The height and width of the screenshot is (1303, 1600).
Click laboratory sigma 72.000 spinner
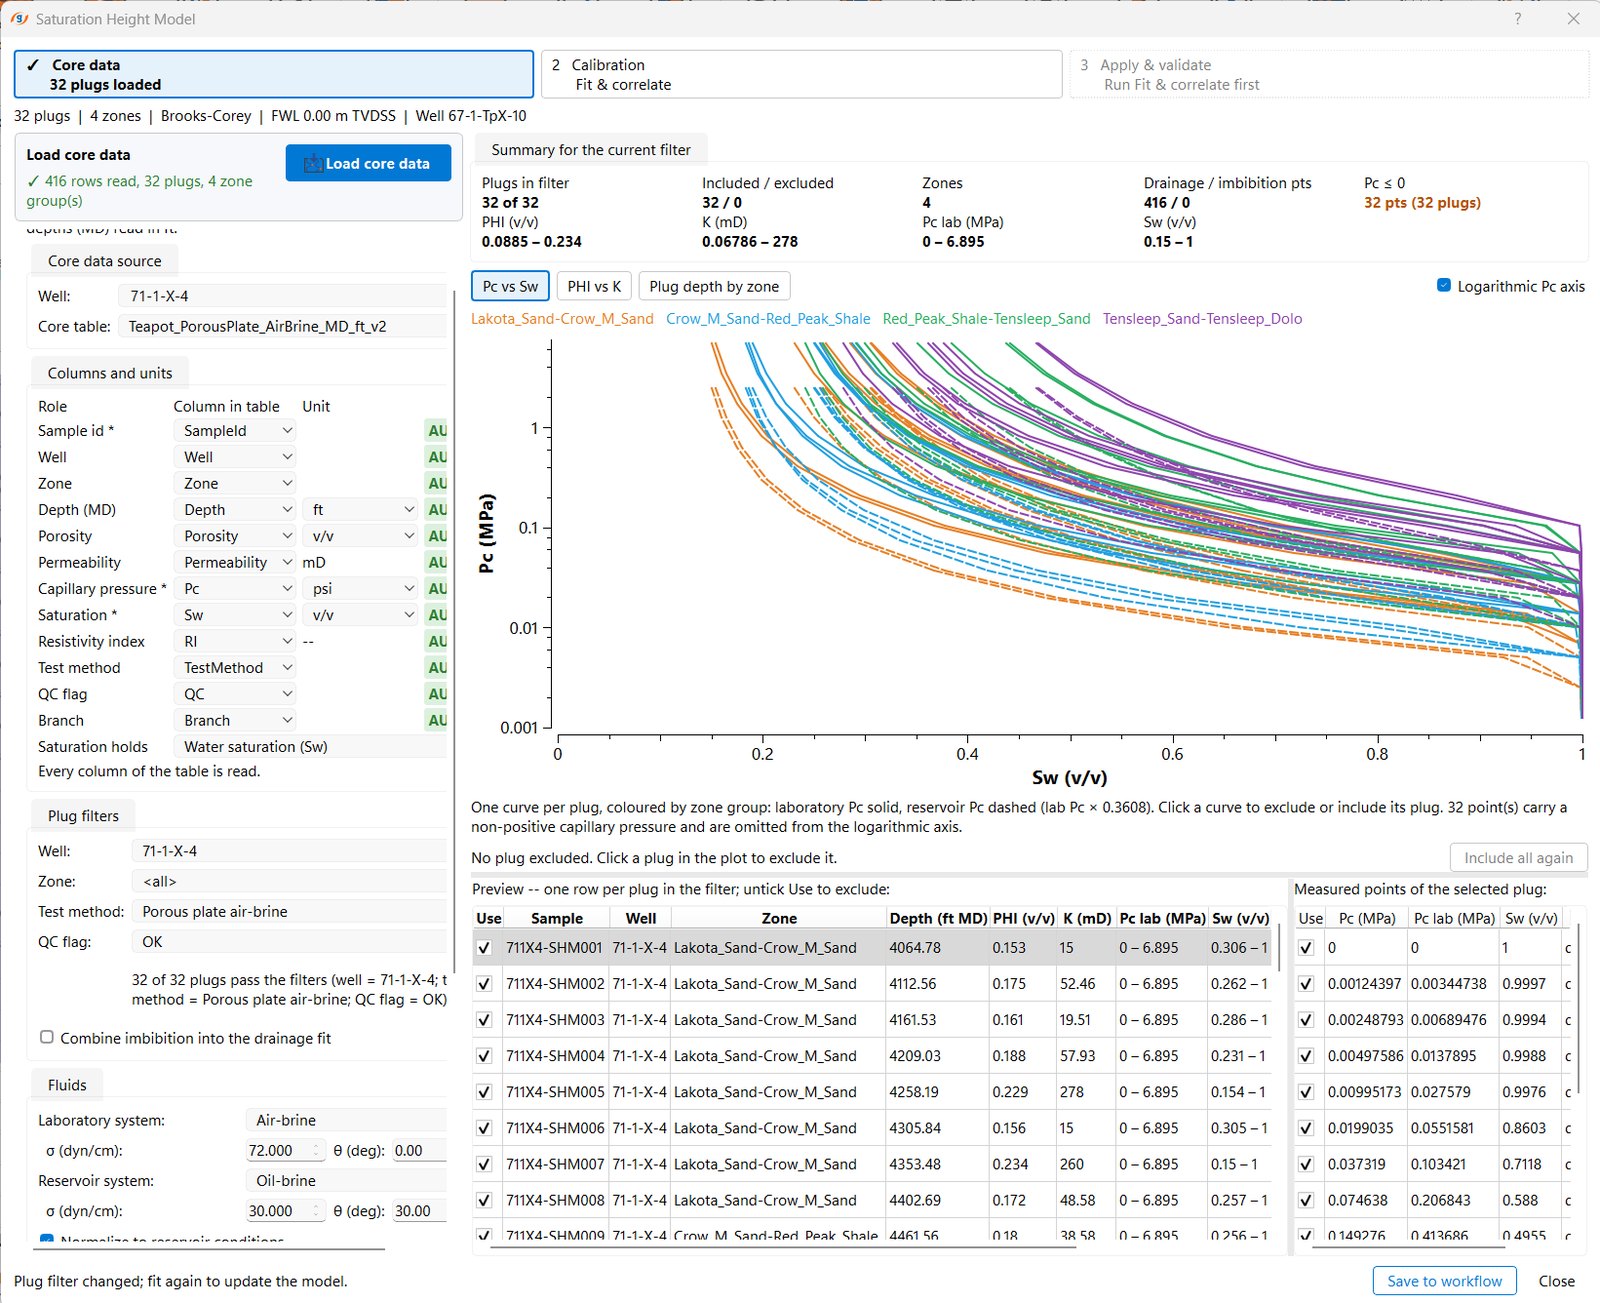[285, 1151]
